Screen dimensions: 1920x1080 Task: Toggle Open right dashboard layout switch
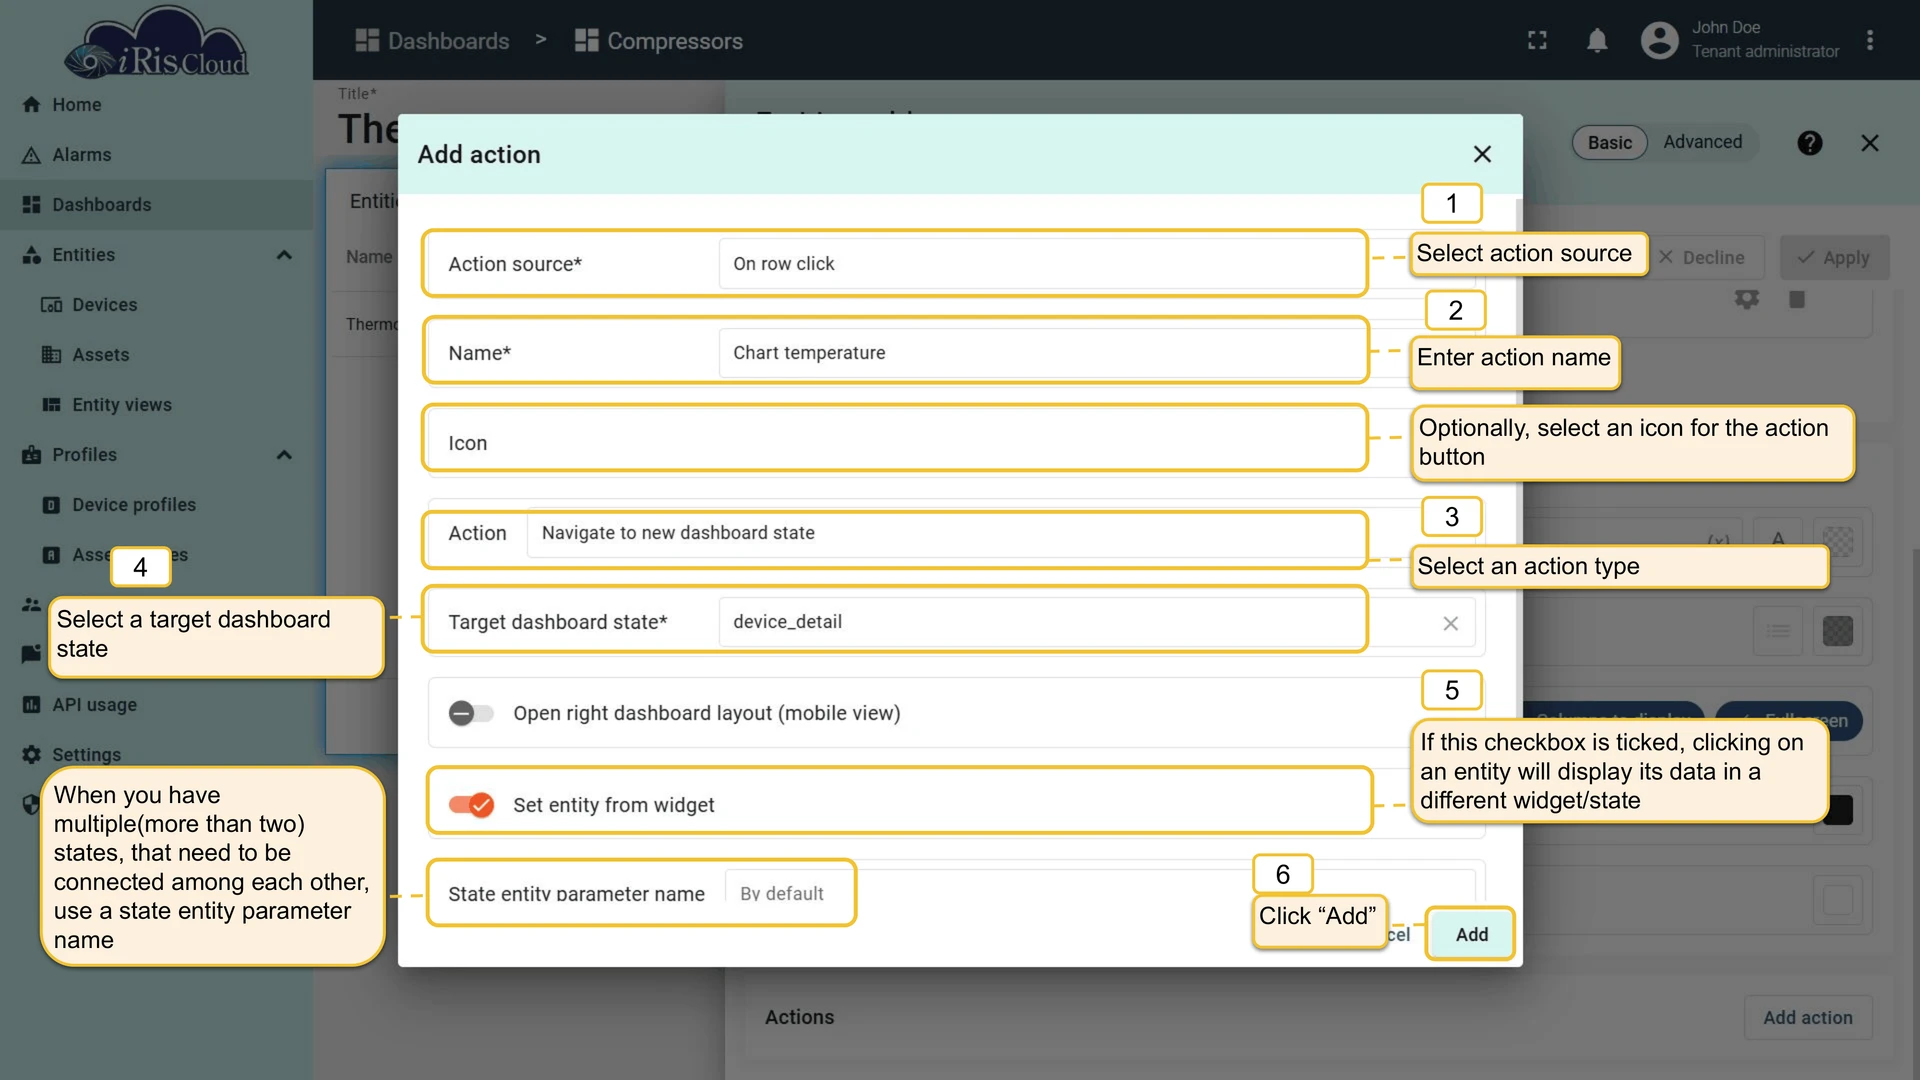(471, 713)
